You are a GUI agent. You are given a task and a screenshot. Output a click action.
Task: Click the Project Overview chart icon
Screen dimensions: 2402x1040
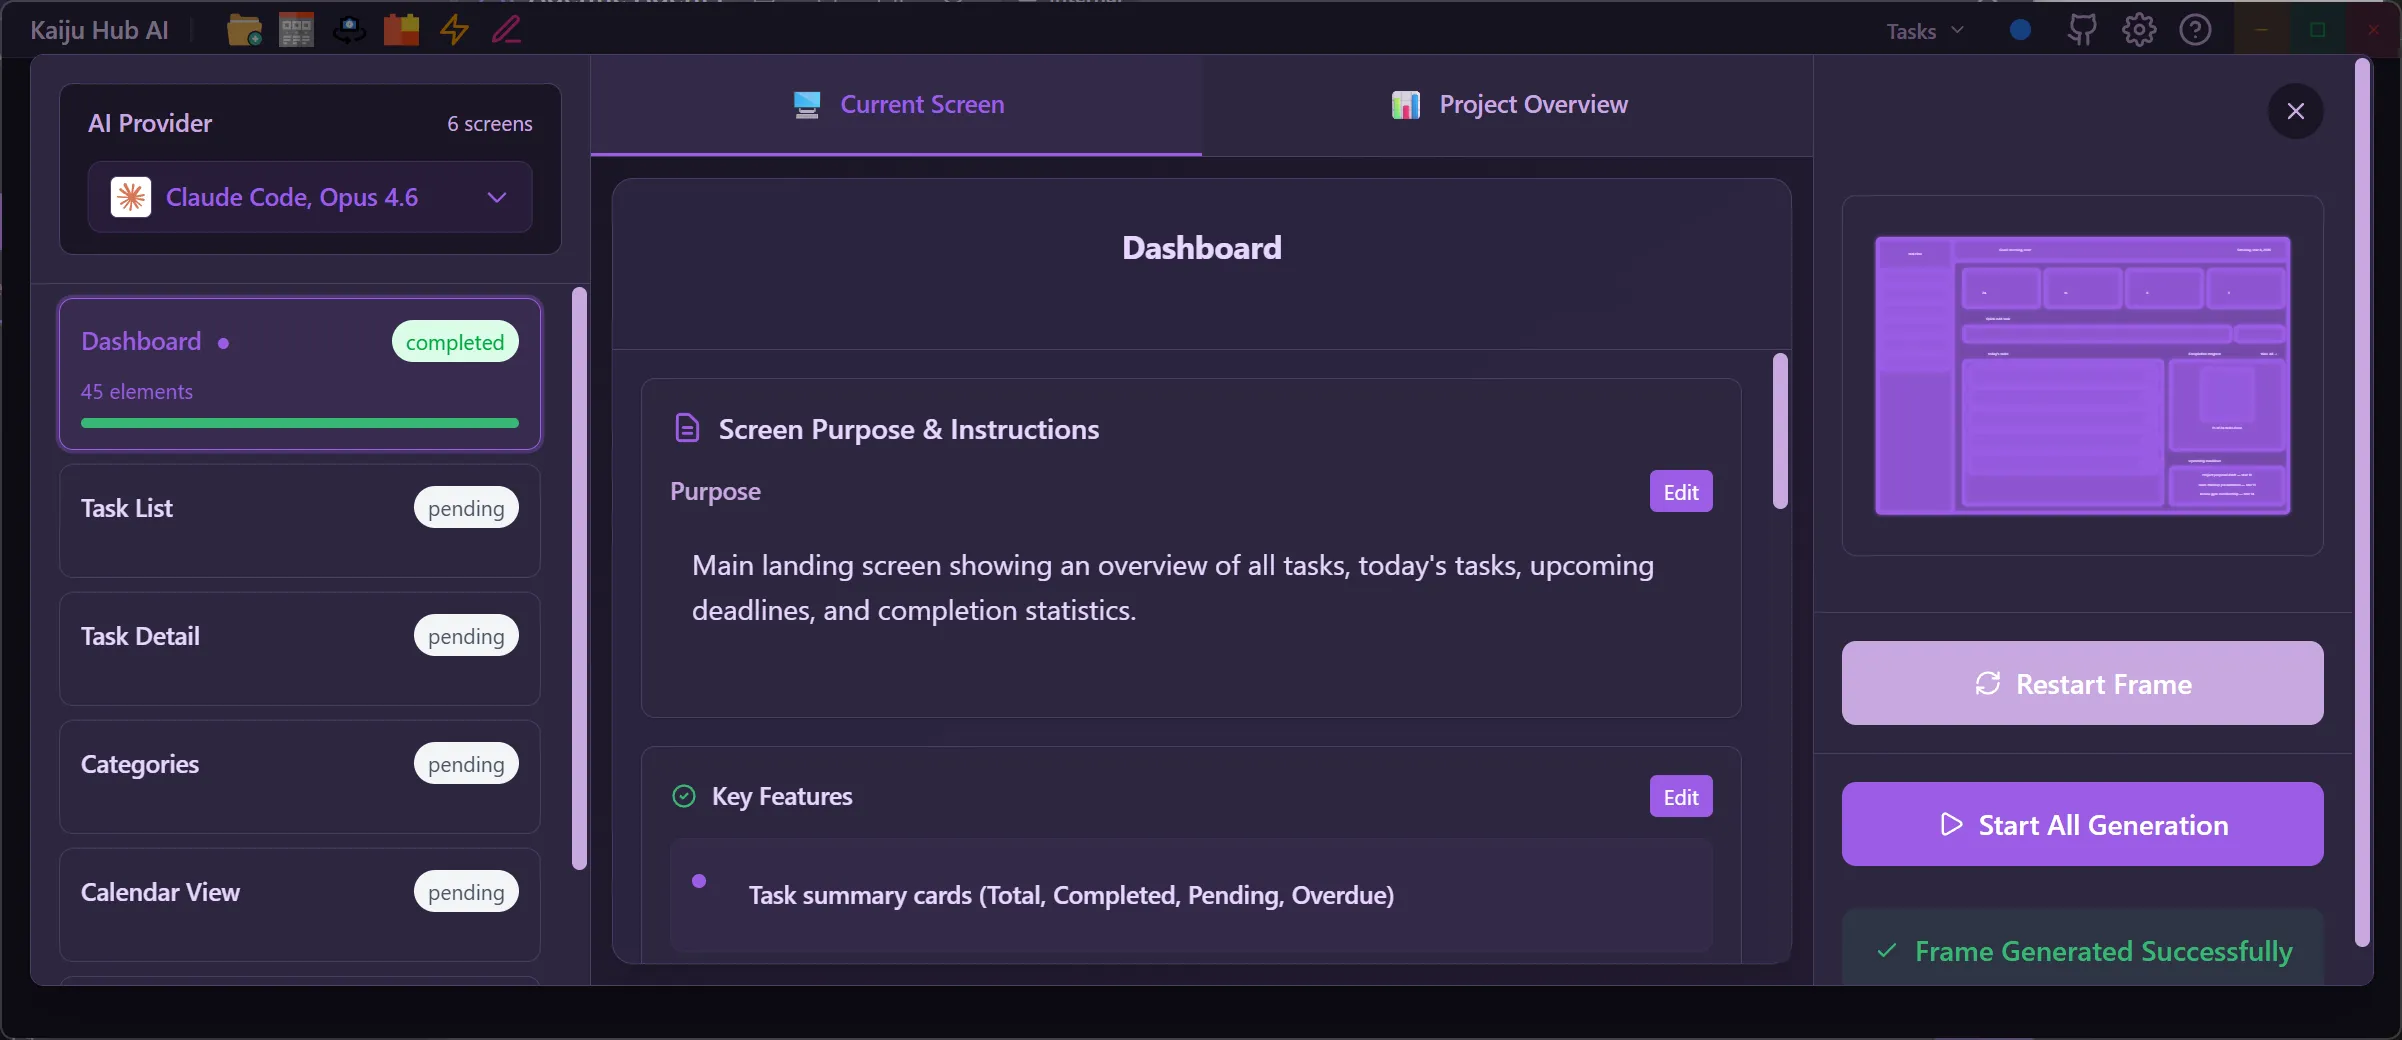(x=1406, y=105)
